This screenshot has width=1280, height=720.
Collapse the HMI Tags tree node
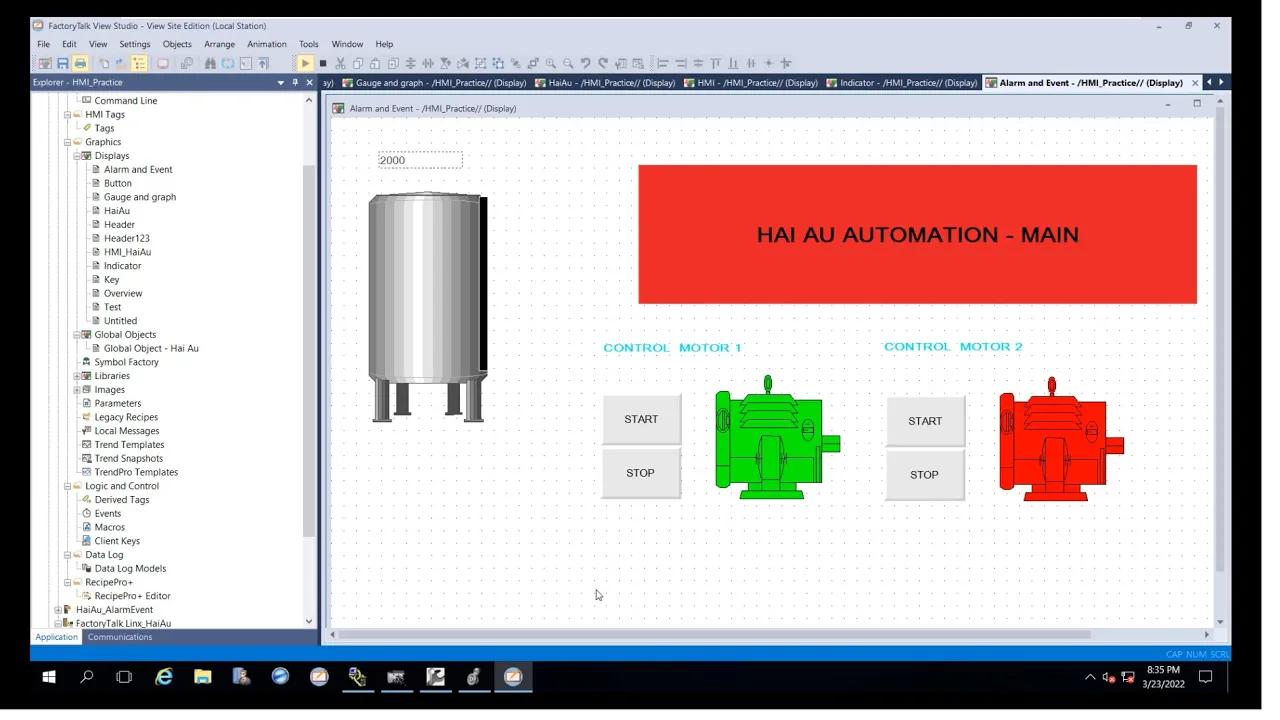coord(67,115)
